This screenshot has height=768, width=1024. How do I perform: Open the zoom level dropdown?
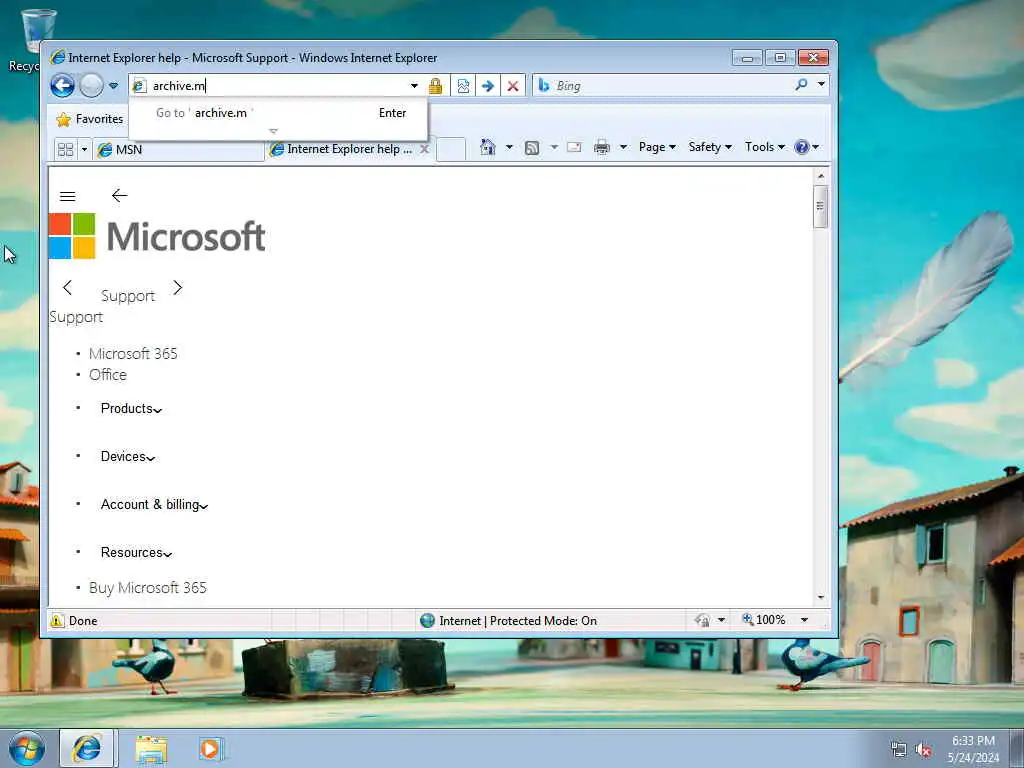[805, 620]
